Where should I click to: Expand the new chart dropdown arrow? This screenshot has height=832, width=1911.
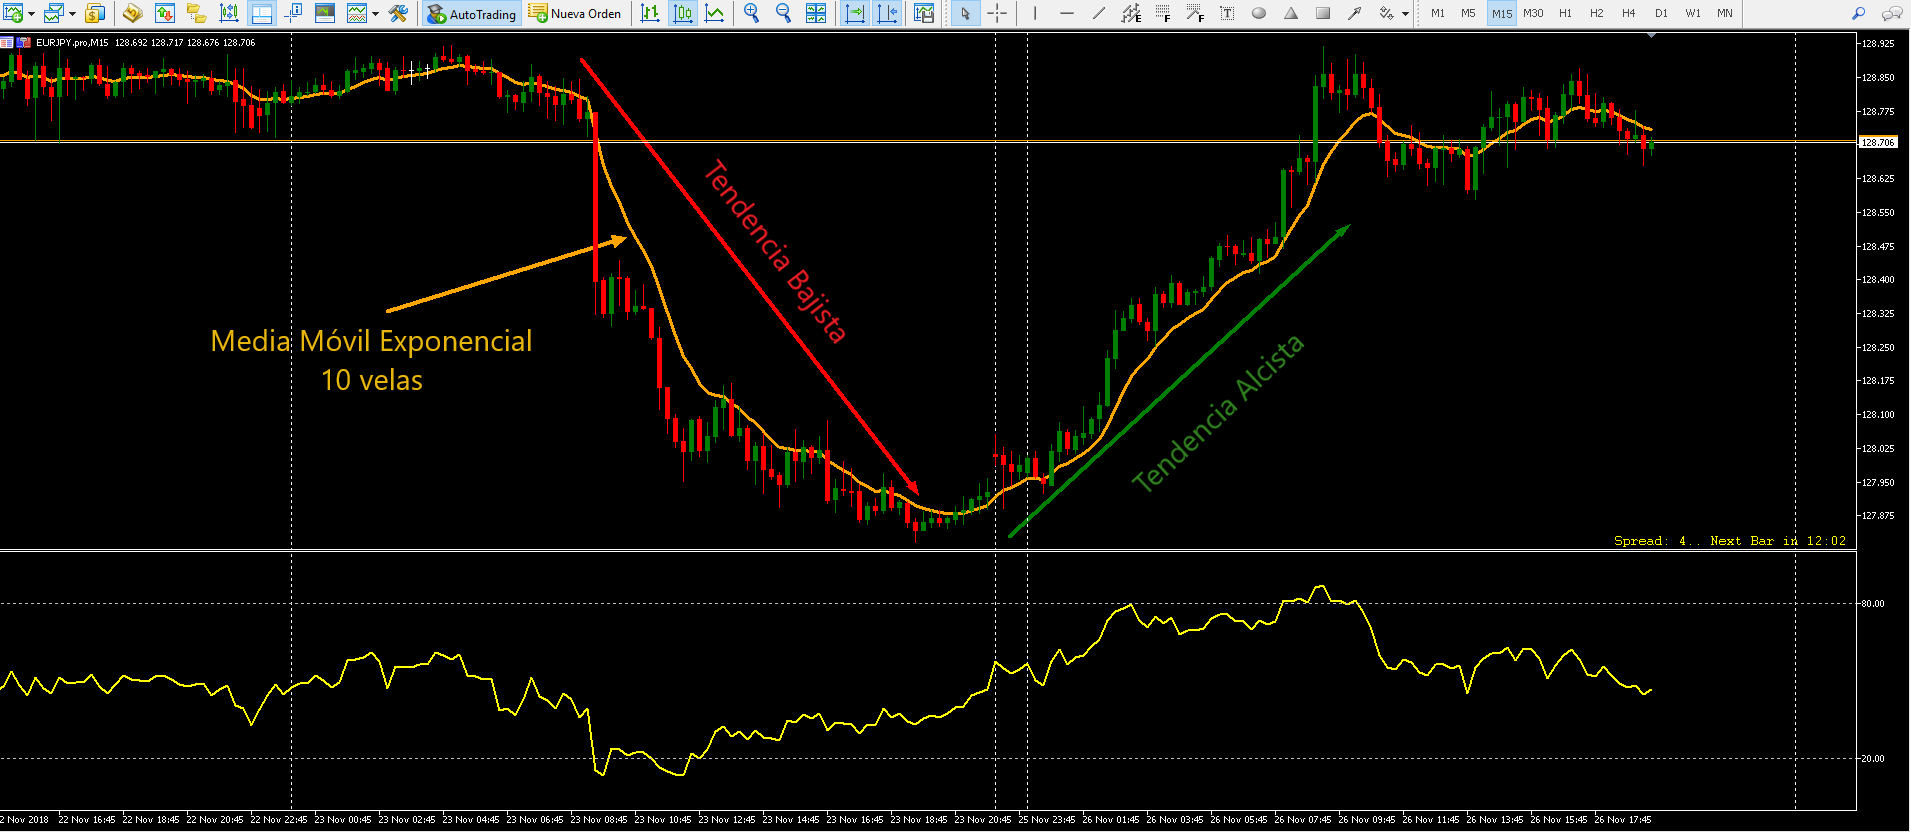(32, 14)
